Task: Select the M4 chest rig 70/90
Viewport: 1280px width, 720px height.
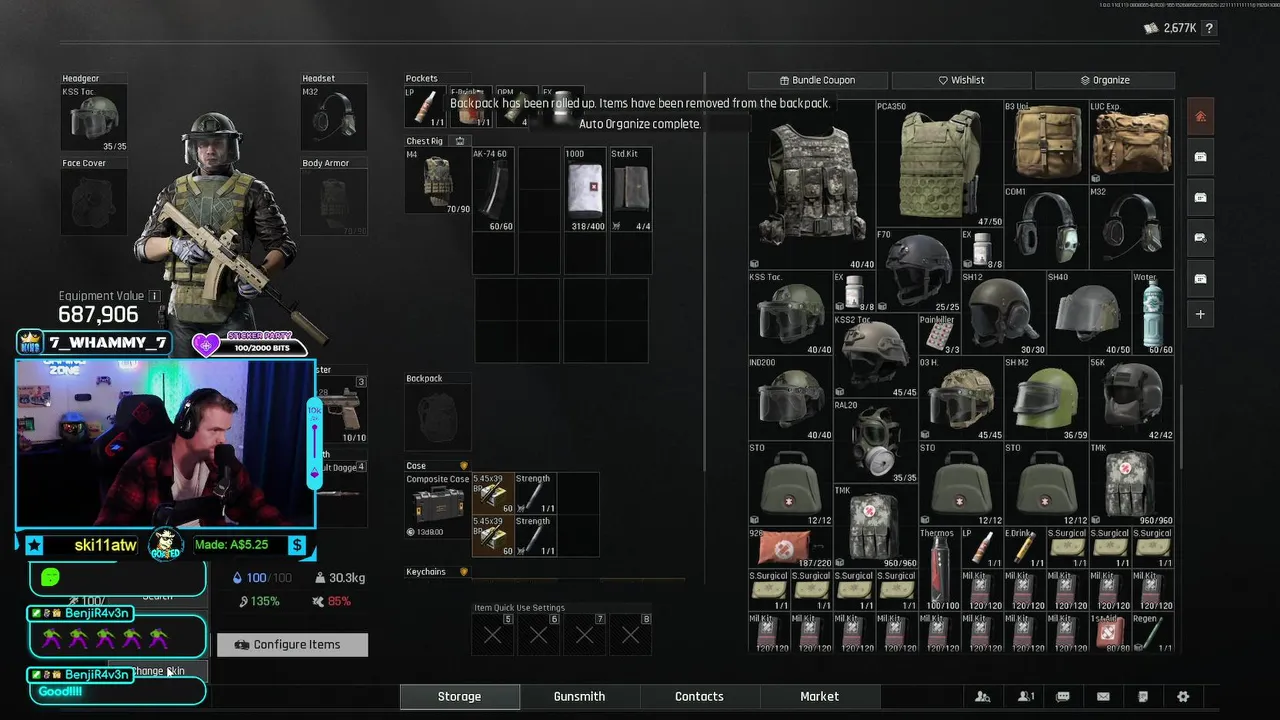Action: coord(438,181)
